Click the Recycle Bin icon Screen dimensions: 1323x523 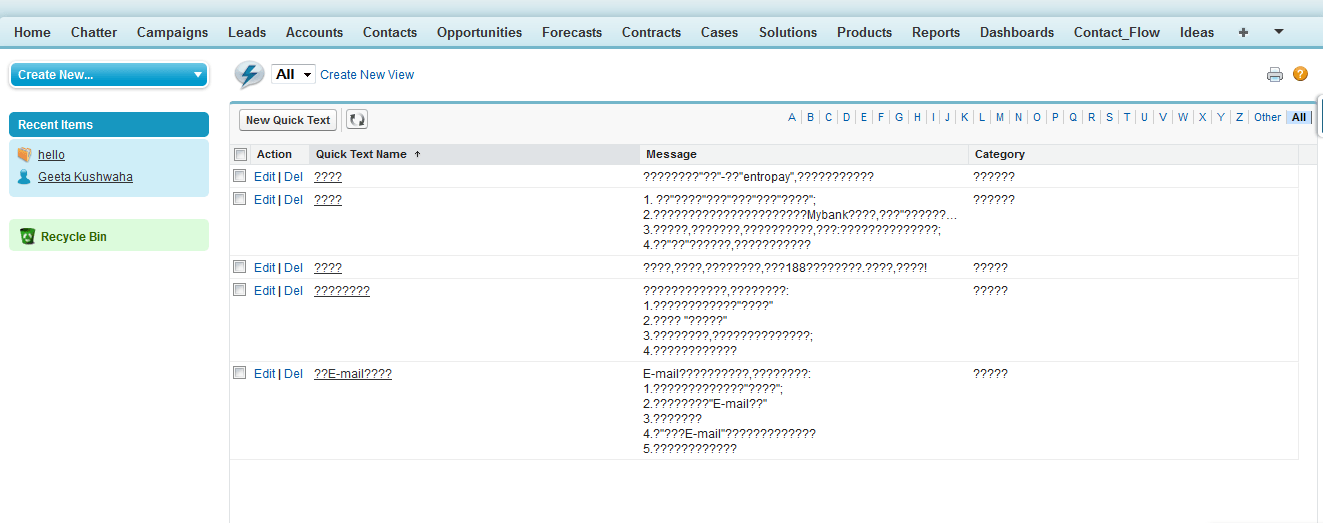pos(27,237)
